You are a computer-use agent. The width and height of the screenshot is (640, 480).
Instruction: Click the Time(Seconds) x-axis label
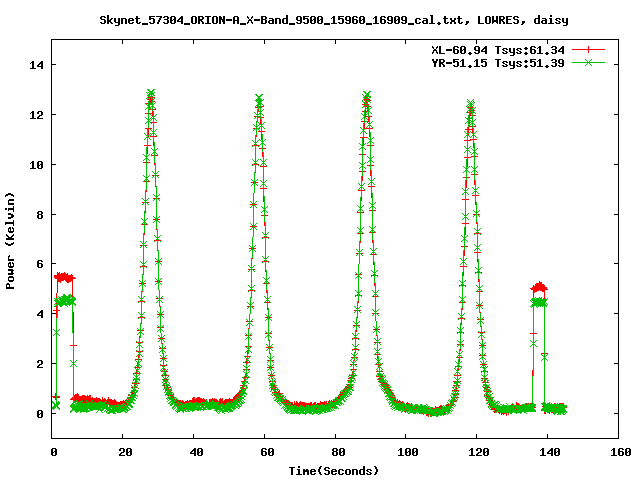coord(334,471)
